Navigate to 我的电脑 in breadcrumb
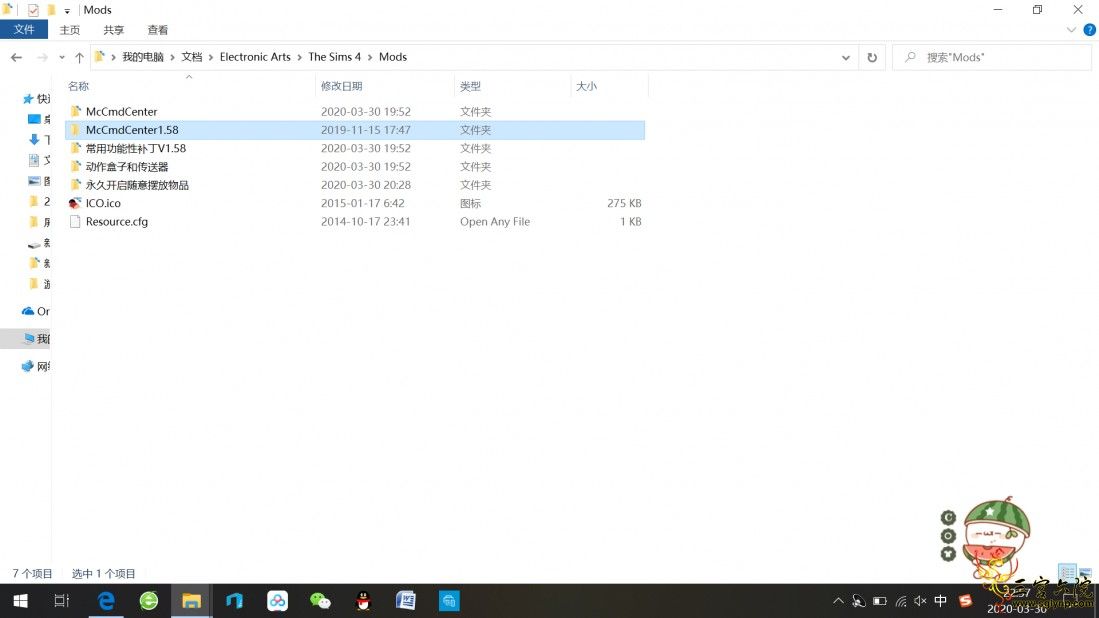 [143, 57]
